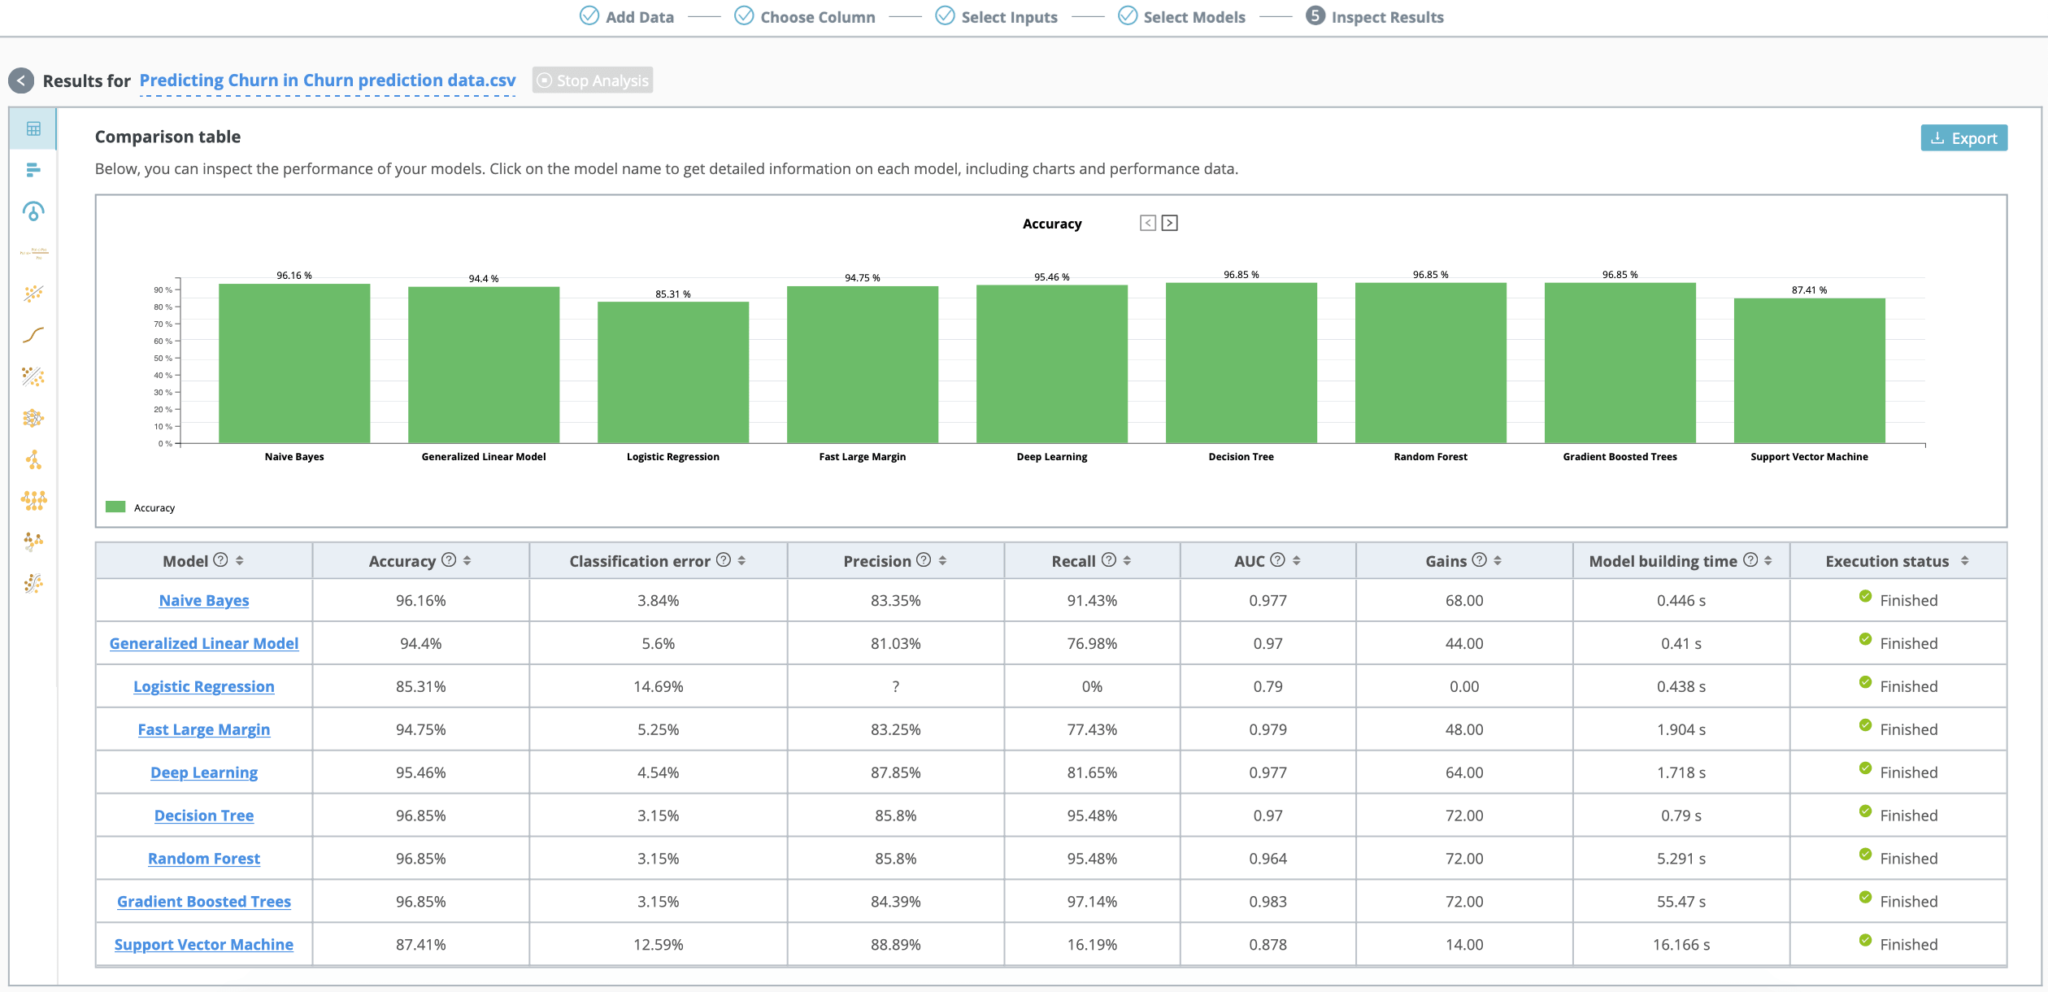The width and height of the screenshot is (2048, 992).
Task: Open the Simulator gauge icon
Action: pyautogui.click(x=33, y=211)
